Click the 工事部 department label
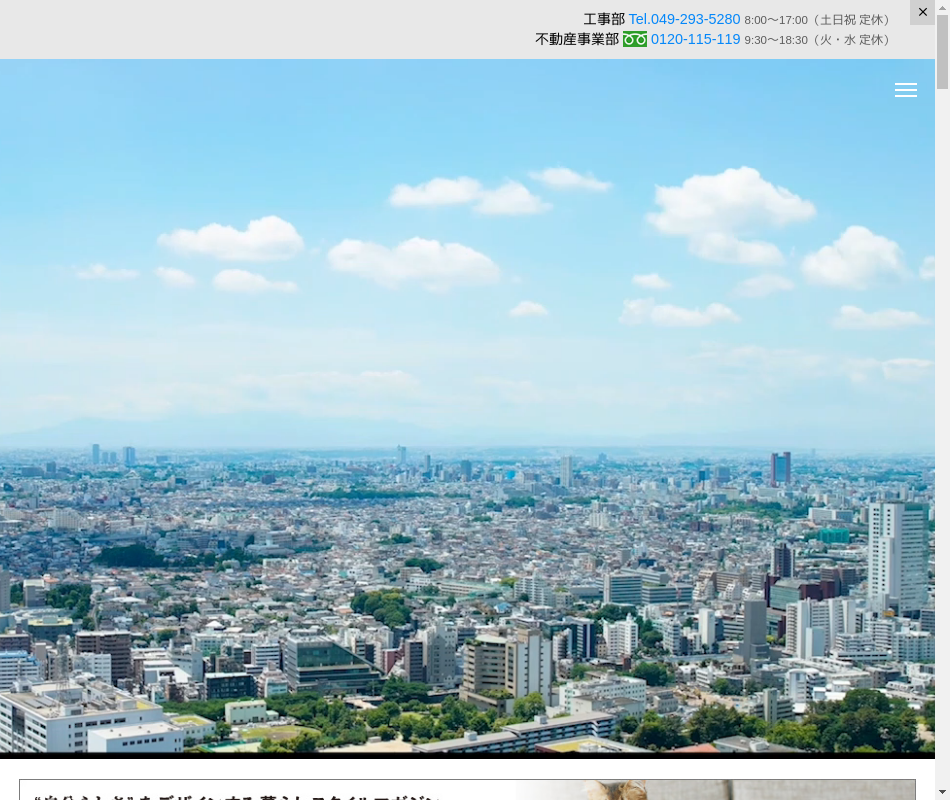Viewport: 950px width, 800px height. 603,19
